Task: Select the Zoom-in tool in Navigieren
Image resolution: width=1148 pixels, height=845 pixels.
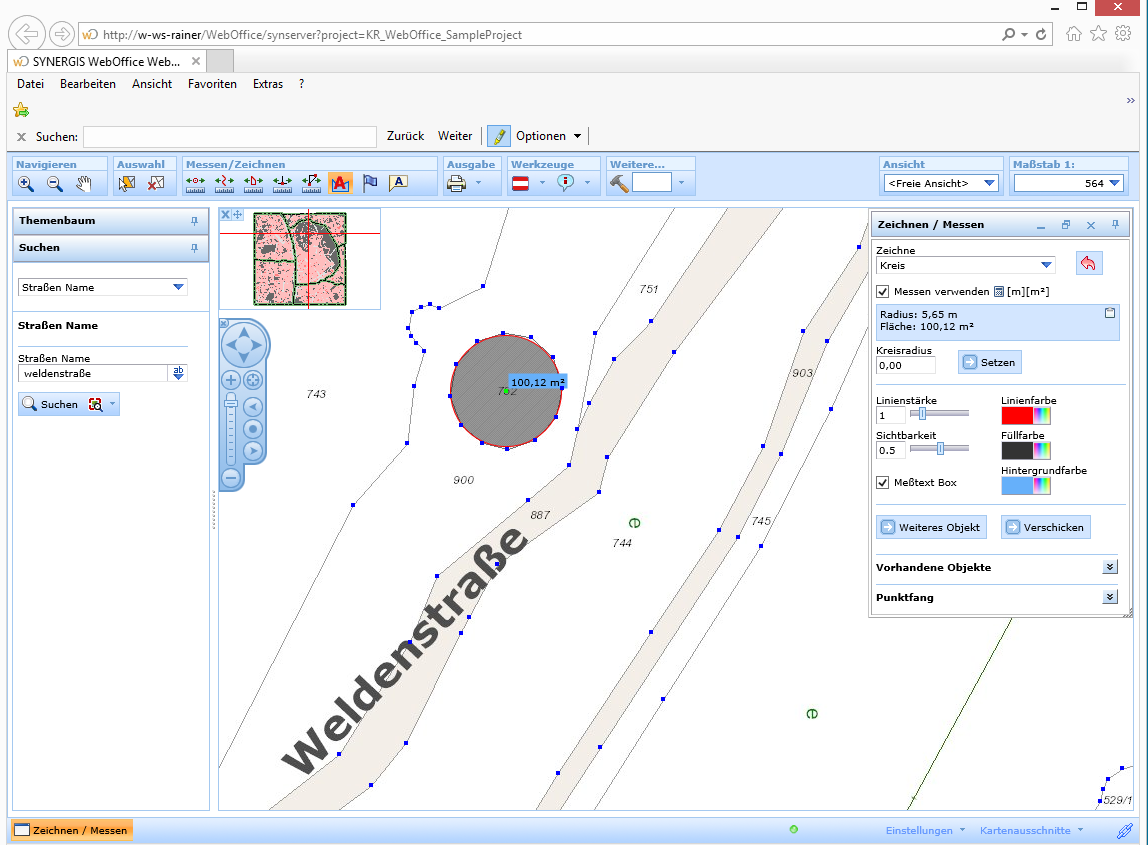Action: pyautogui.click(x=24, y=183)
